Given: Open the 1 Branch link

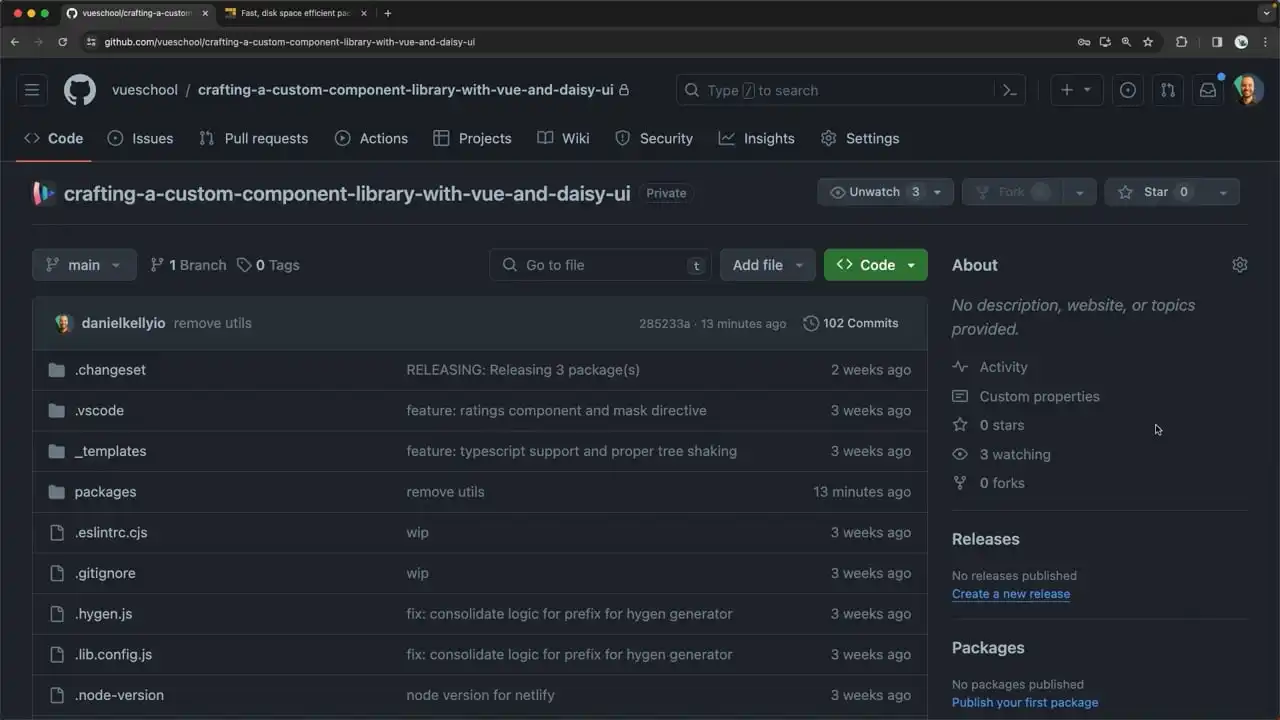Looking at the screenshot, I should [x=188, y=265].
